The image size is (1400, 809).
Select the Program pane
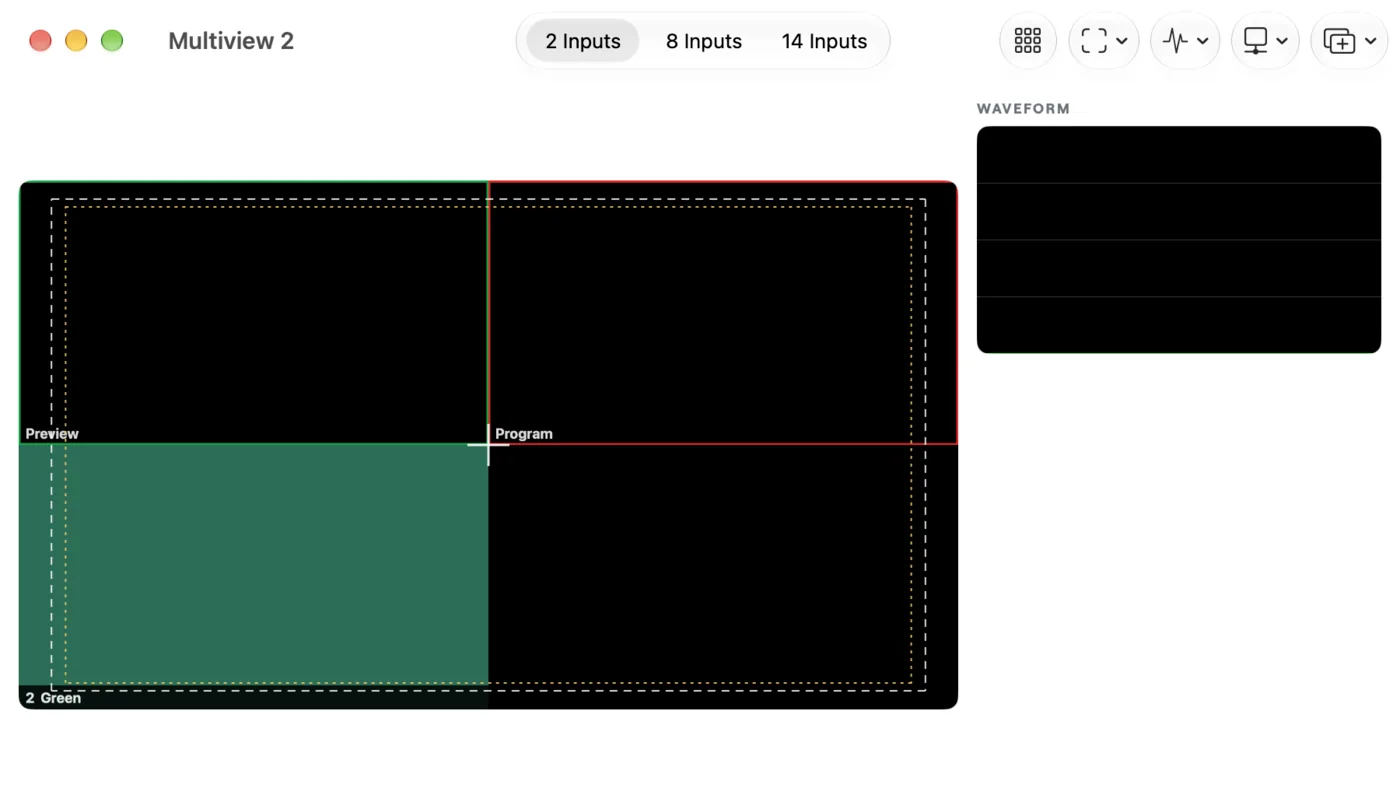point(723,312)
